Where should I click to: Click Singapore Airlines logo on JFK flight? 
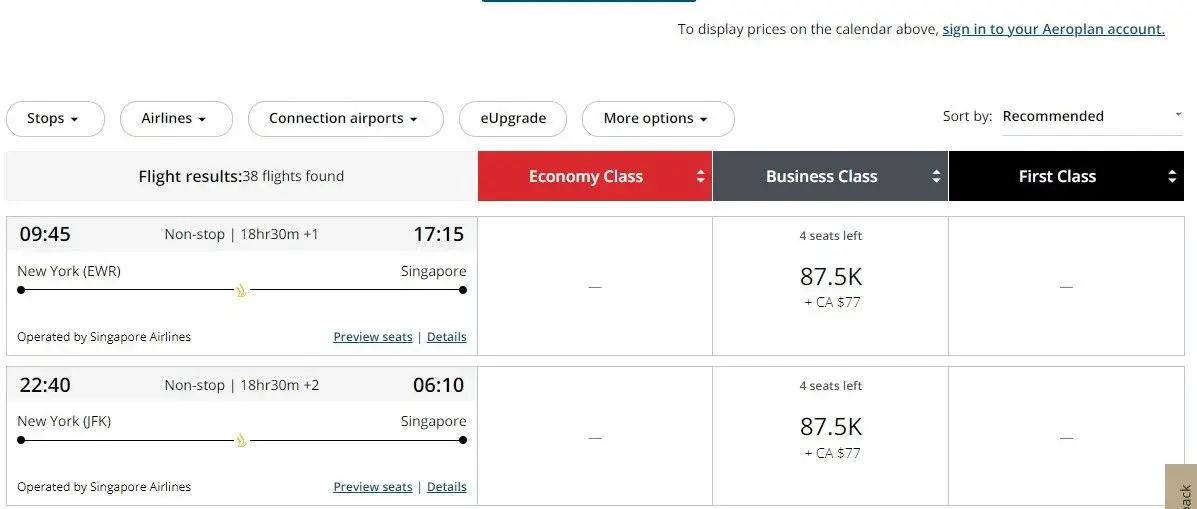[x=241, y=441]
